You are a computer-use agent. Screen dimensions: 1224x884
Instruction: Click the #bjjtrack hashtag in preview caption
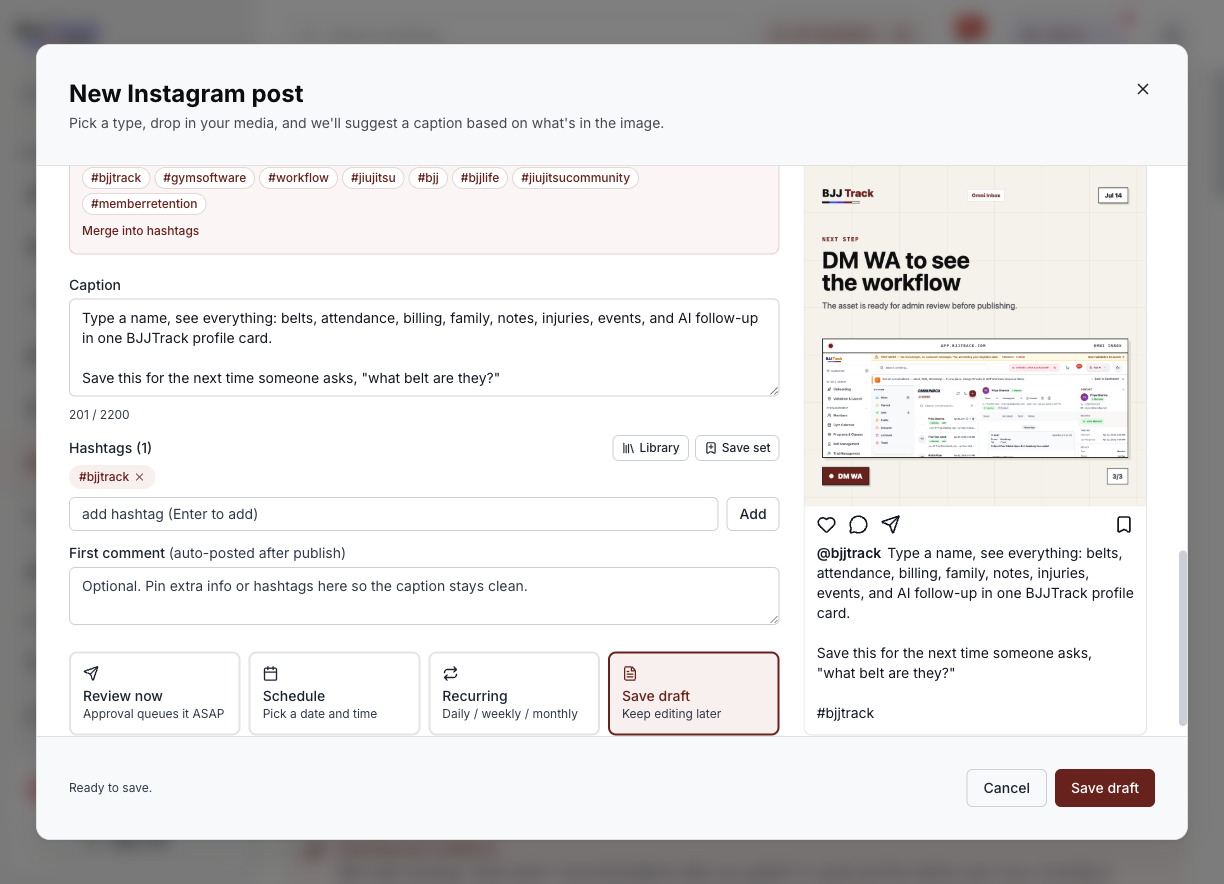846,713
